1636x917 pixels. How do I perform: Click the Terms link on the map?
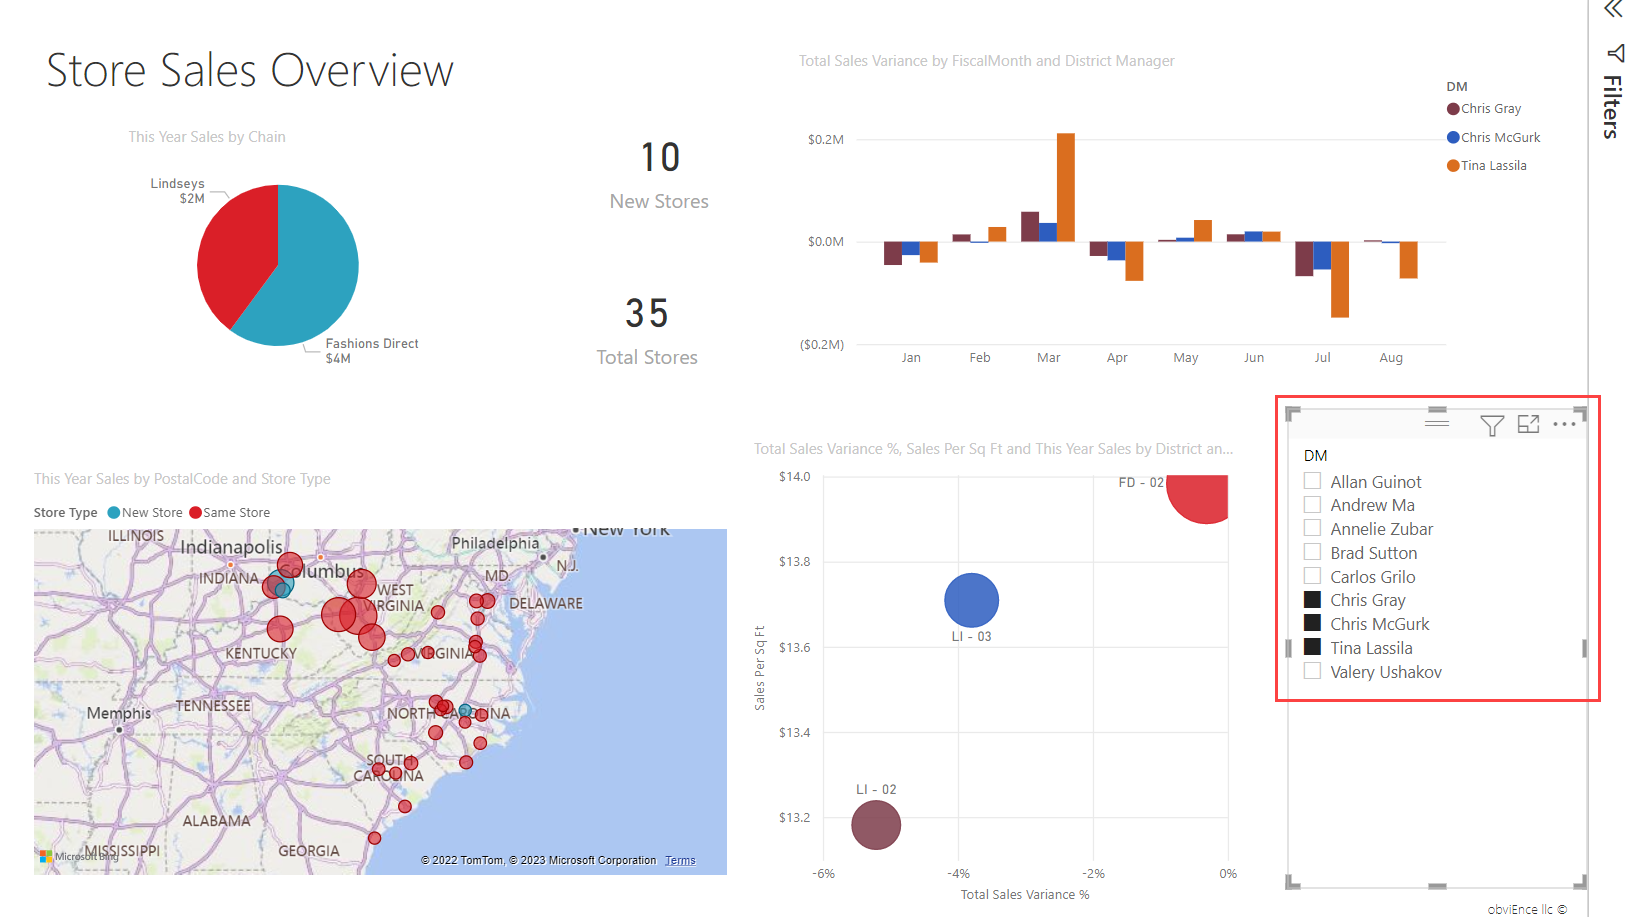pyautogui.click(x=680, y=860)
